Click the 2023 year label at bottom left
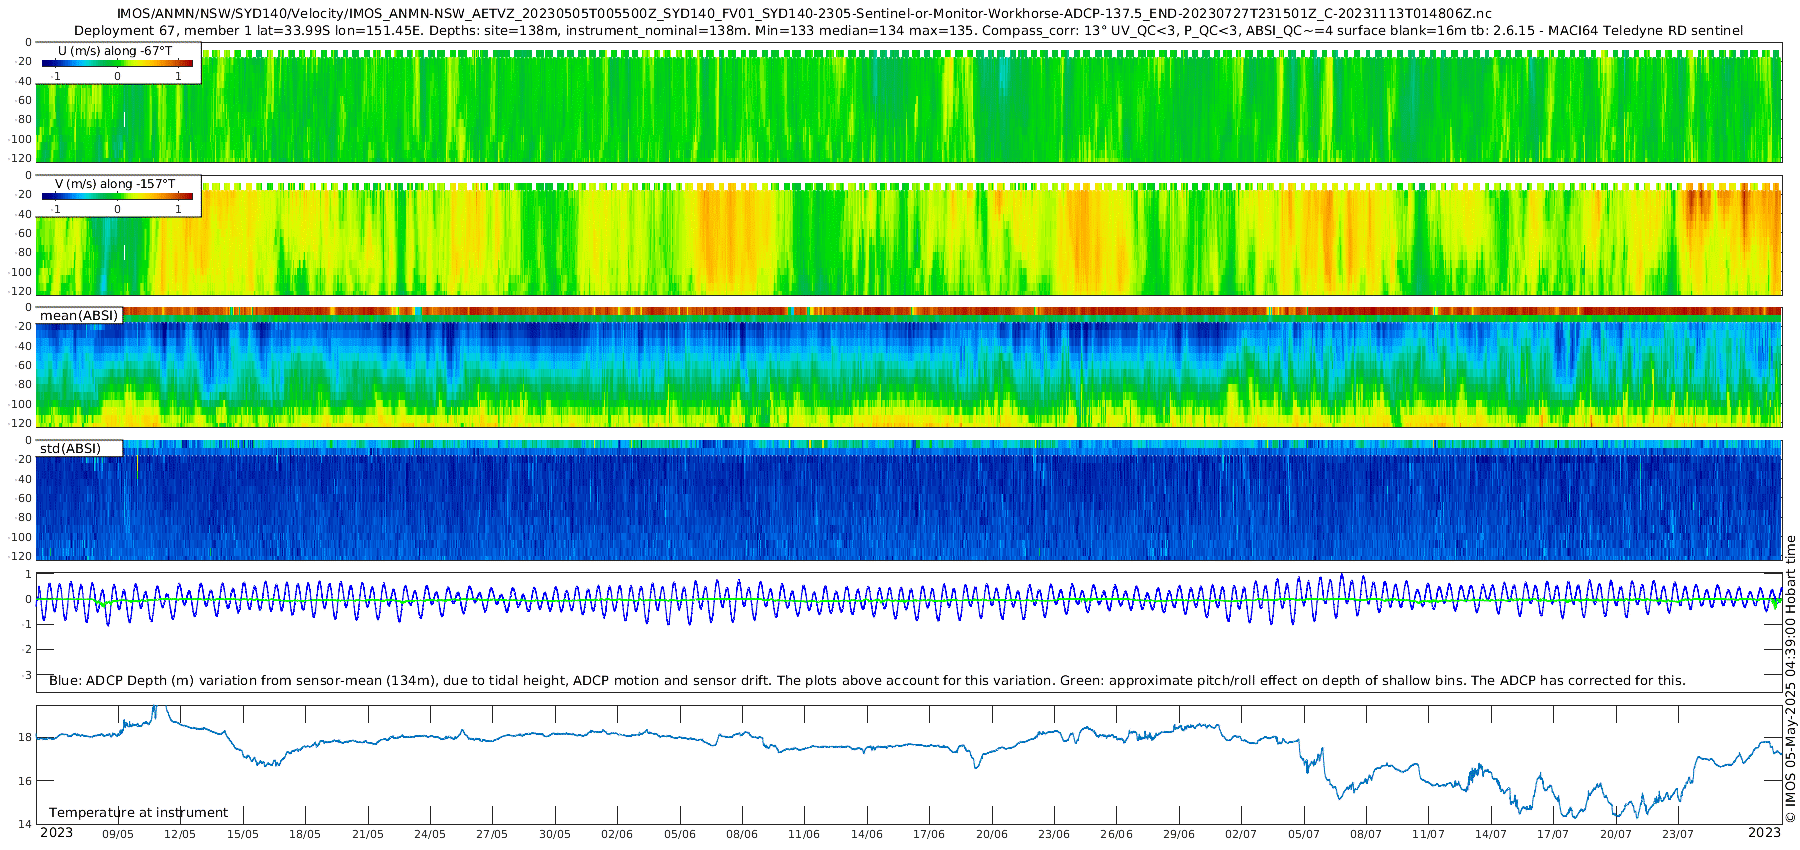 point(56,833)
